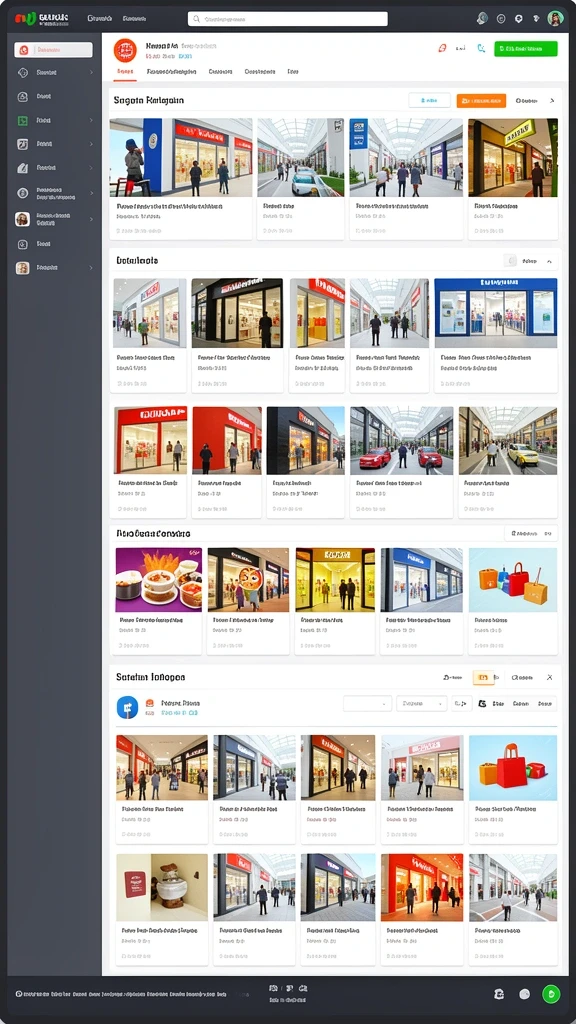Click the user avatar in the top bar

click(x=555, y=18)
